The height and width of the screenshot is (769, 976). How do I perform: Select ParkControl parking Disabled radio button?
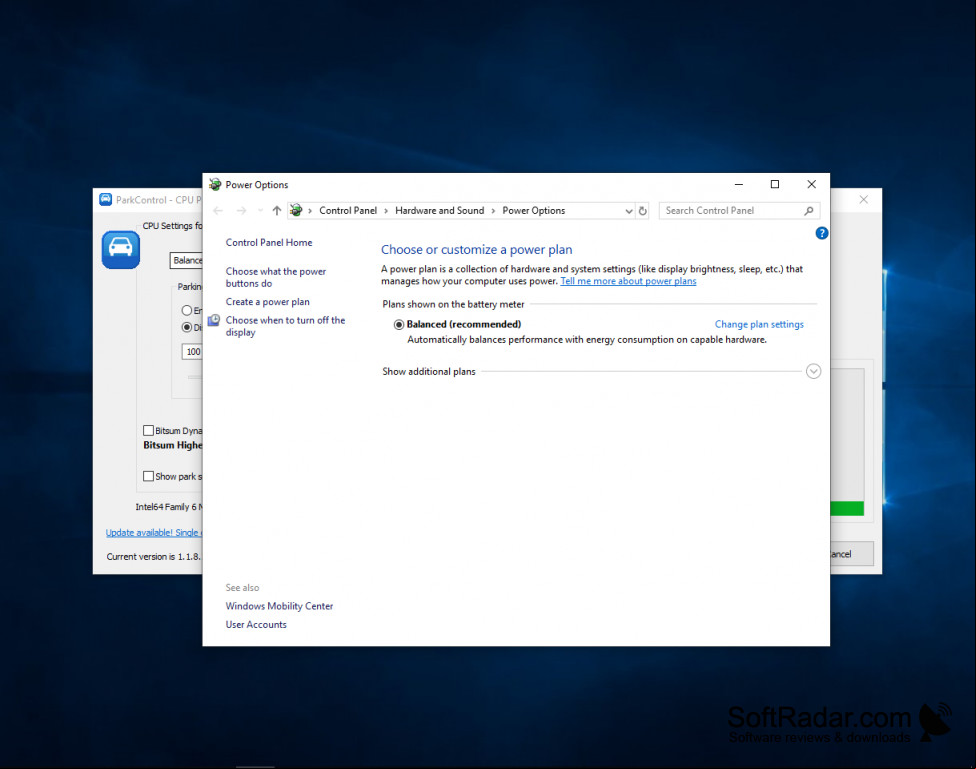[187, 327]
